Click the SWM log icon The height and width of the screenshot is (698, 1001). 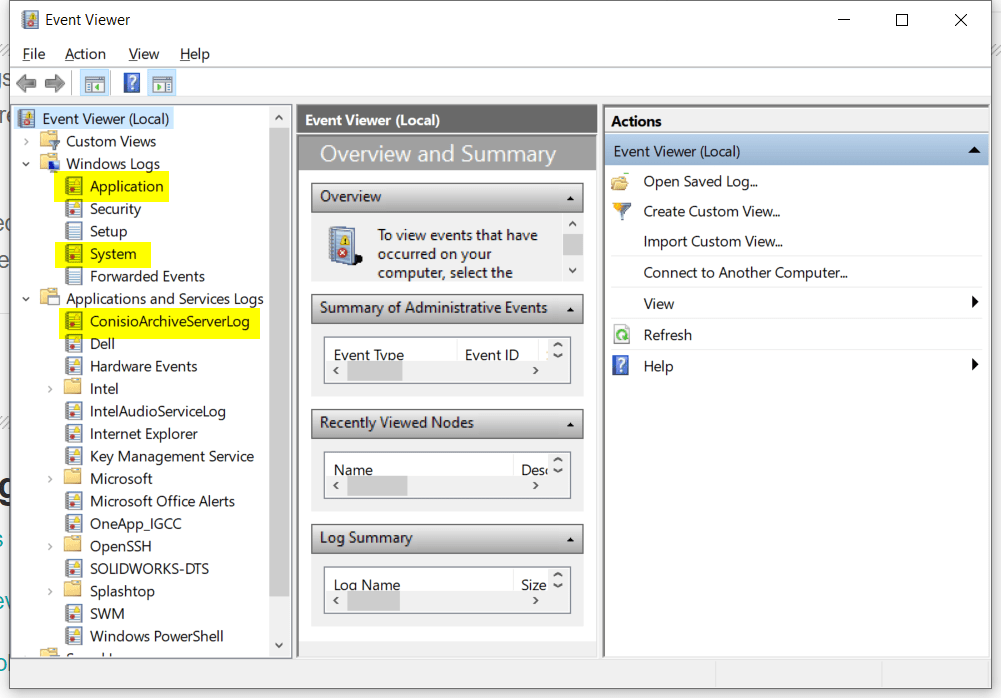pos(74,614)
